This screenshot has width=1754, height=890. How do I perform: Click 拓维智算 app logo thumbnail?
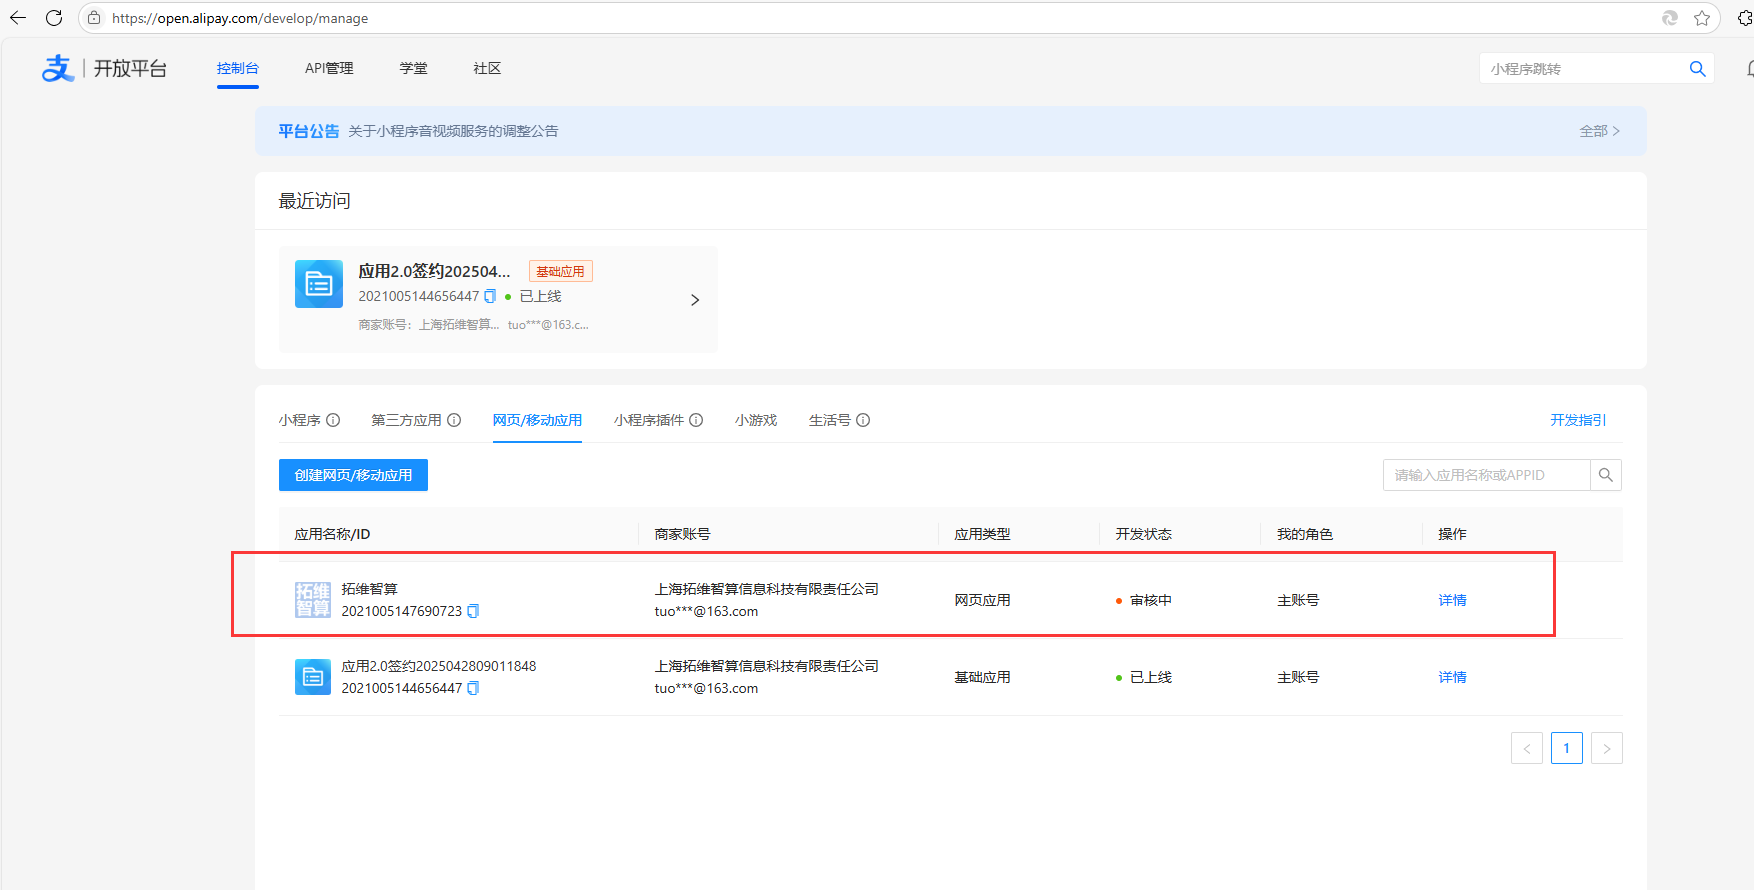point(313,600)
